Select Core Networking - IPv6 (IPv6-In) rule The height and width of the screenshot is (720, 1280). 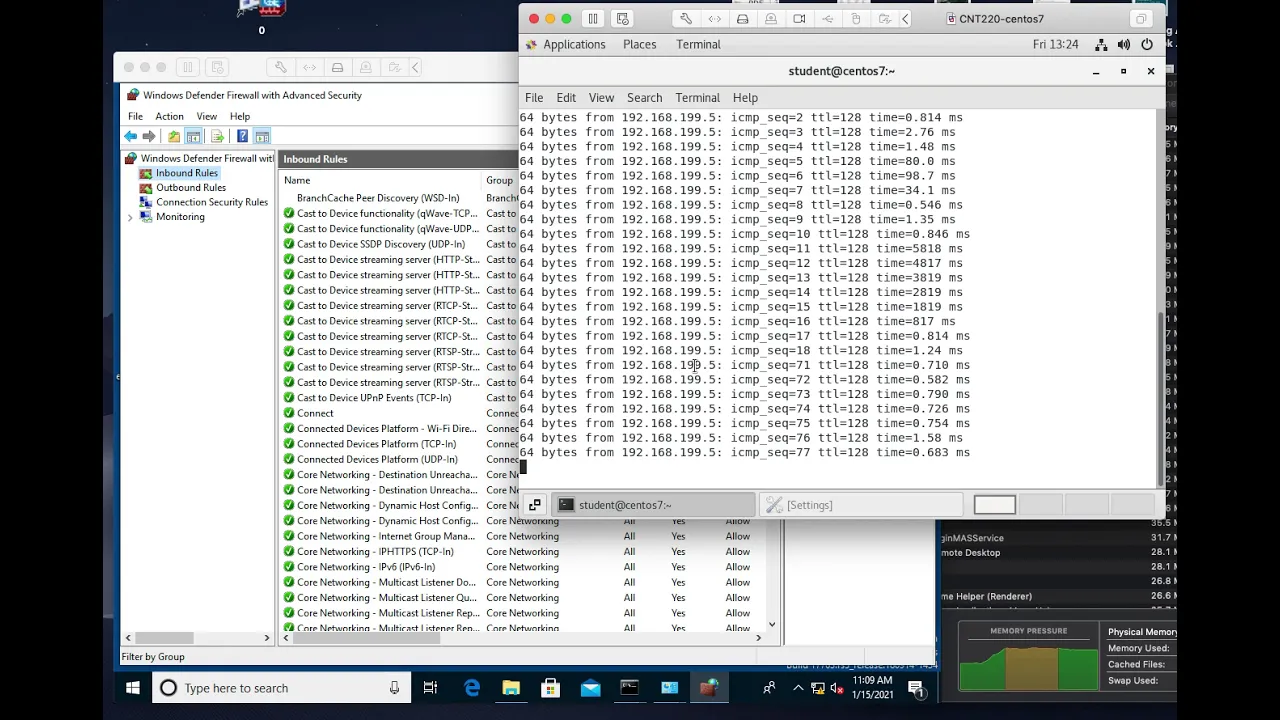click(x=366, y=567)
